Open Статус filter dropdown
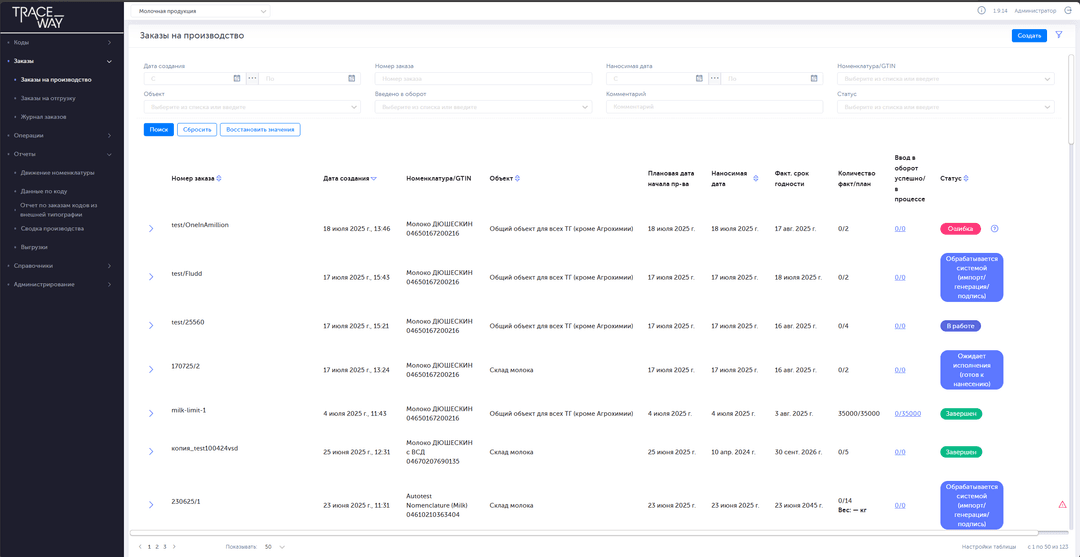The height and width of the screenshot is (557, 1080). point(945,107)
